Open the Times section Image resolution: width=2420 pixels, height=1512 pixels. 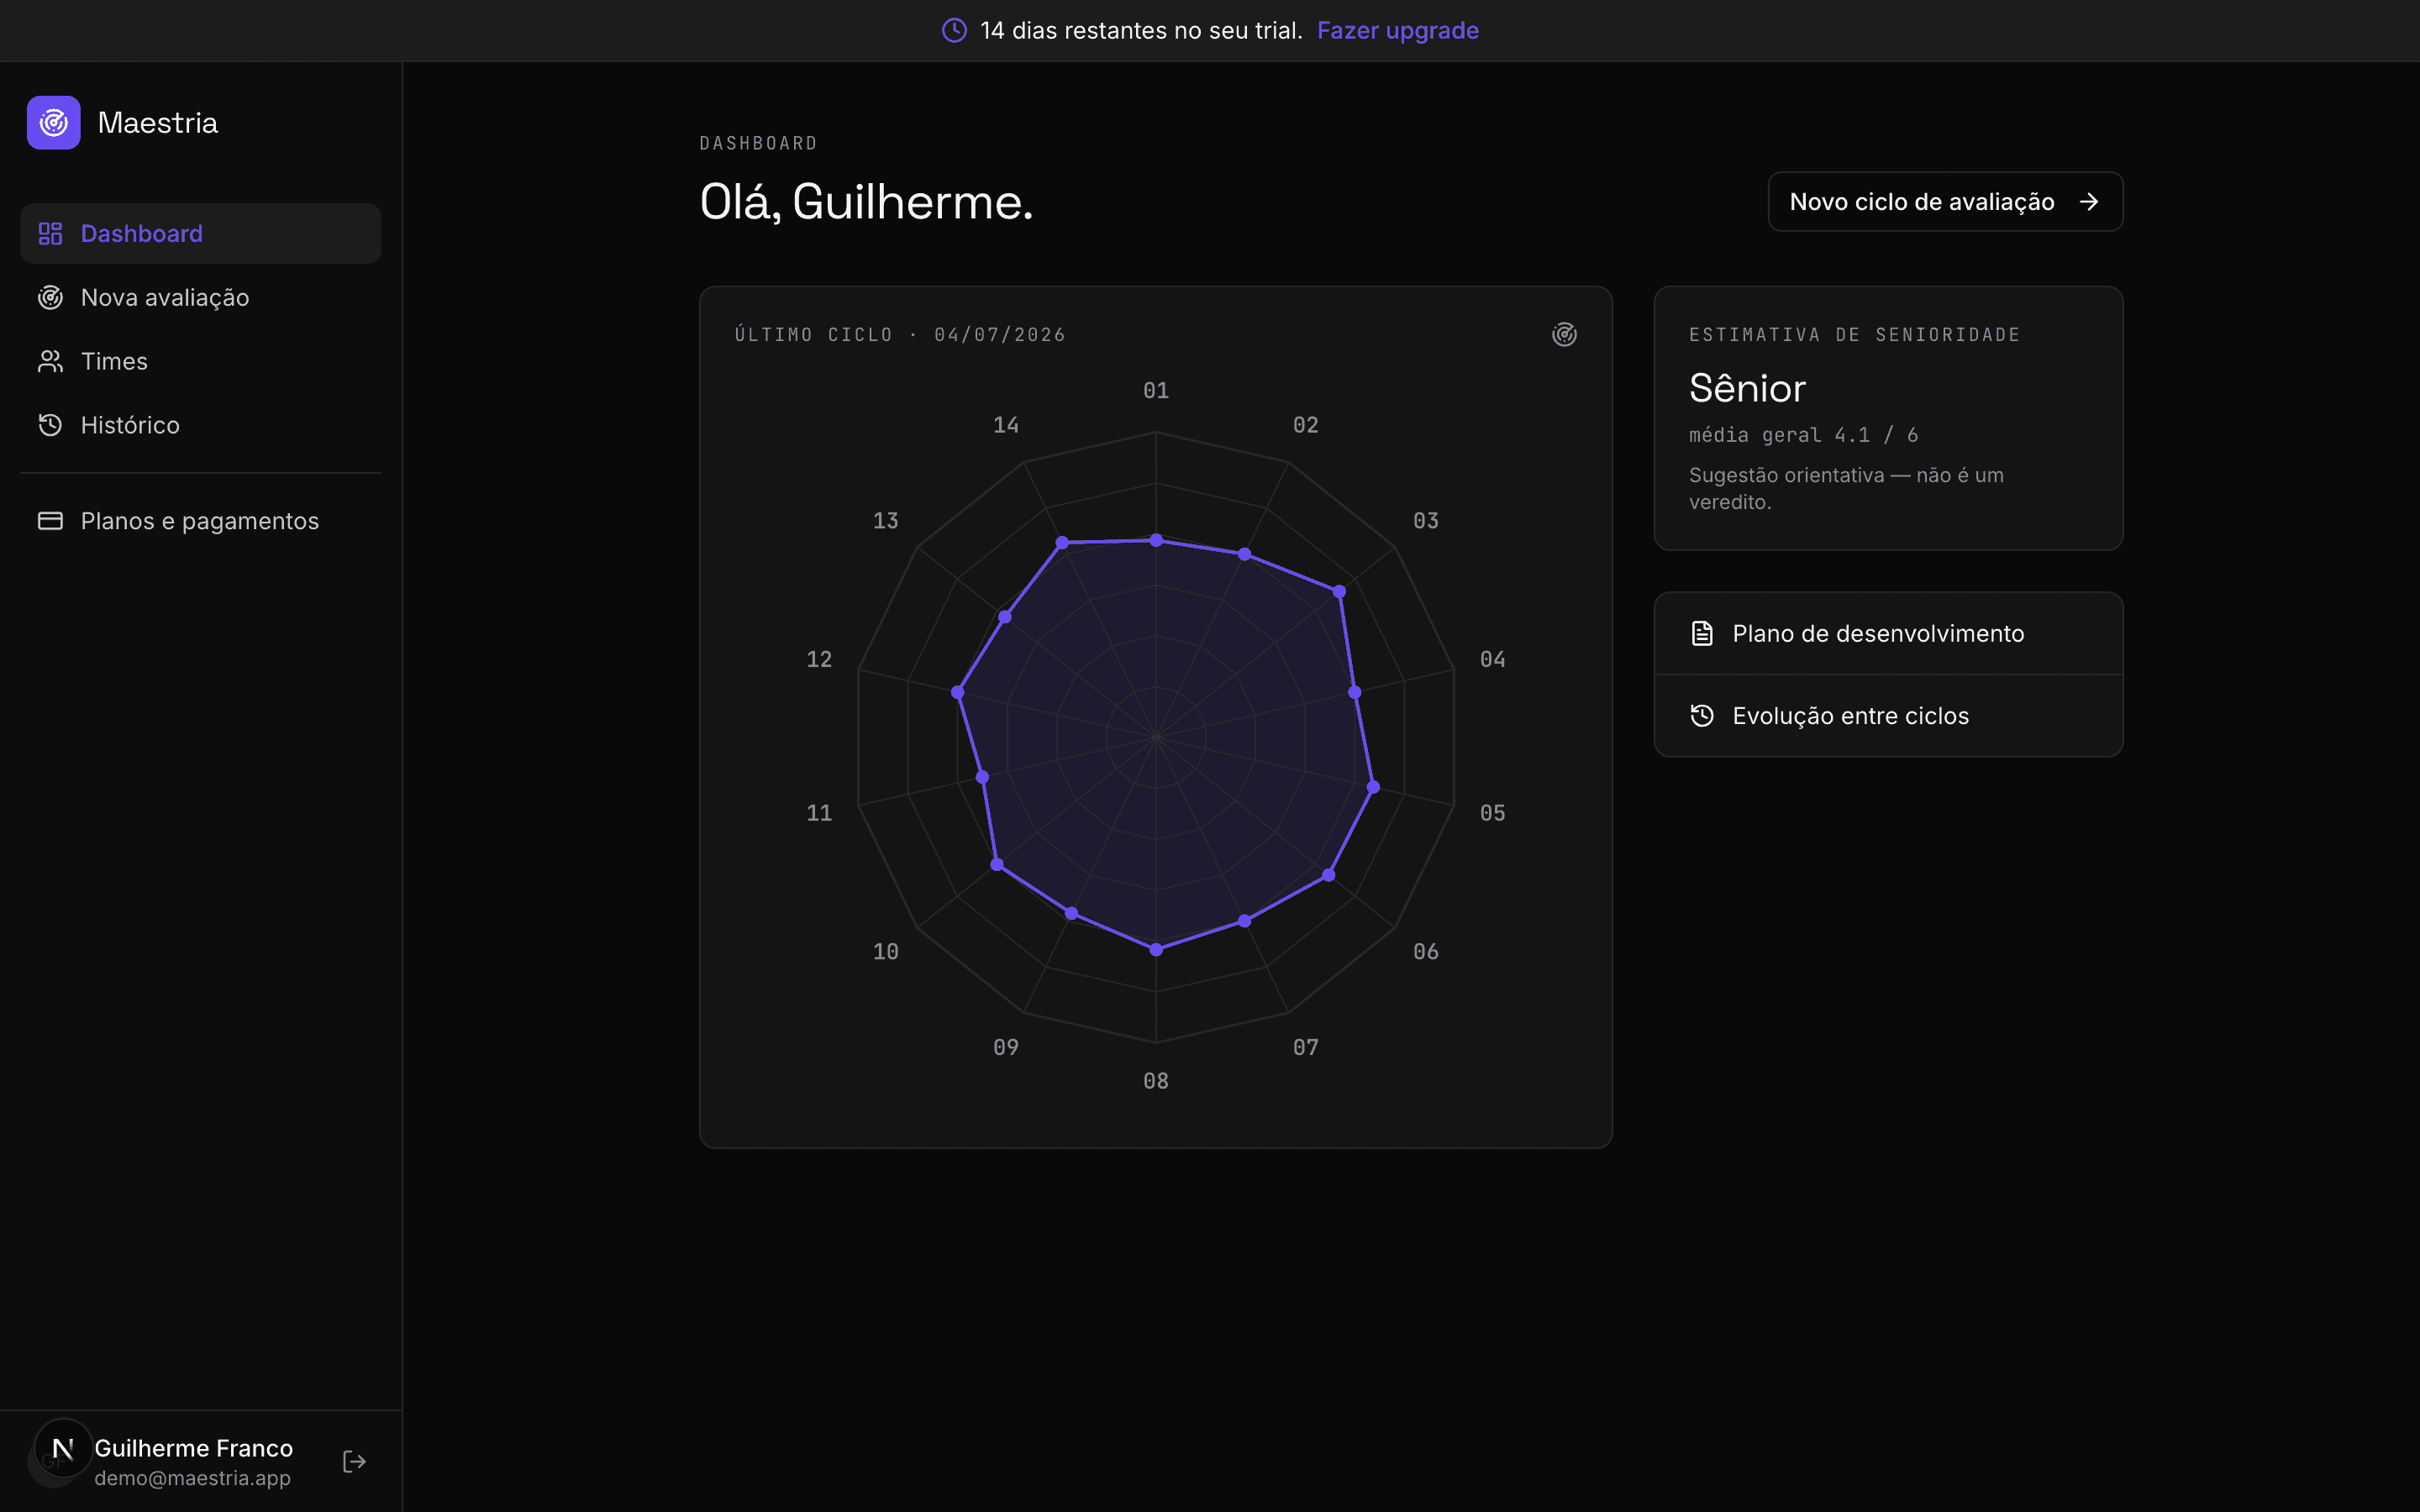[x=200, y=361]
